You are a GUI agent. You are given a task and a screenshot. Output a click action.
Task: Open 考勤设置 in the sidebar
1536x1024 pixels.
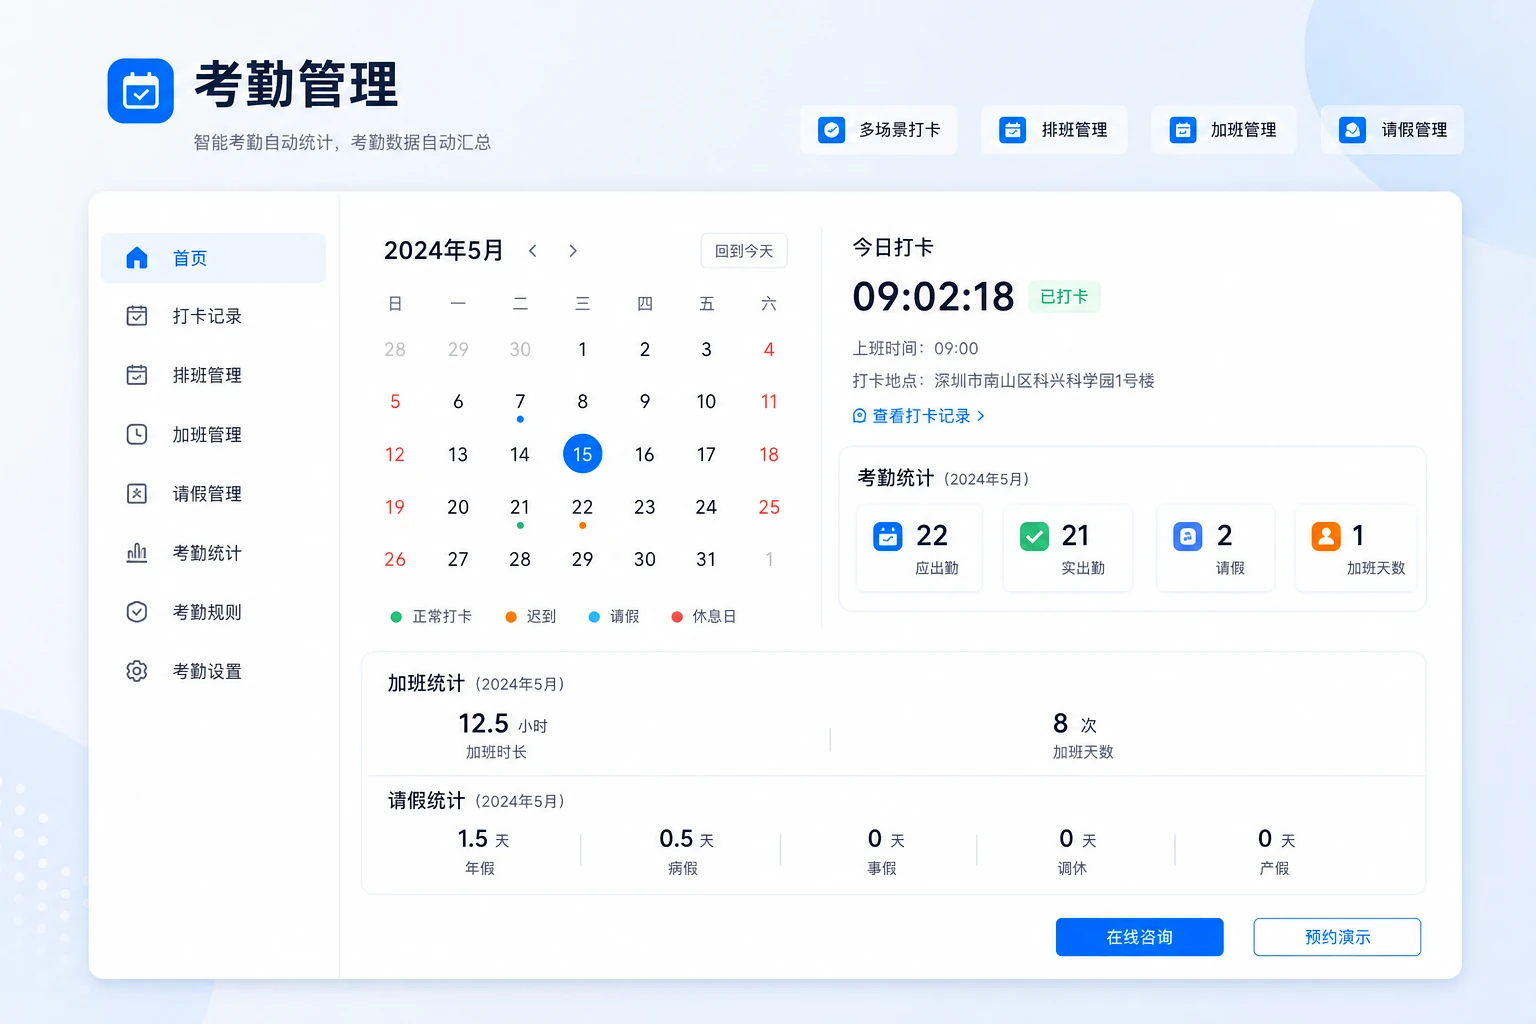click(213, 671)
